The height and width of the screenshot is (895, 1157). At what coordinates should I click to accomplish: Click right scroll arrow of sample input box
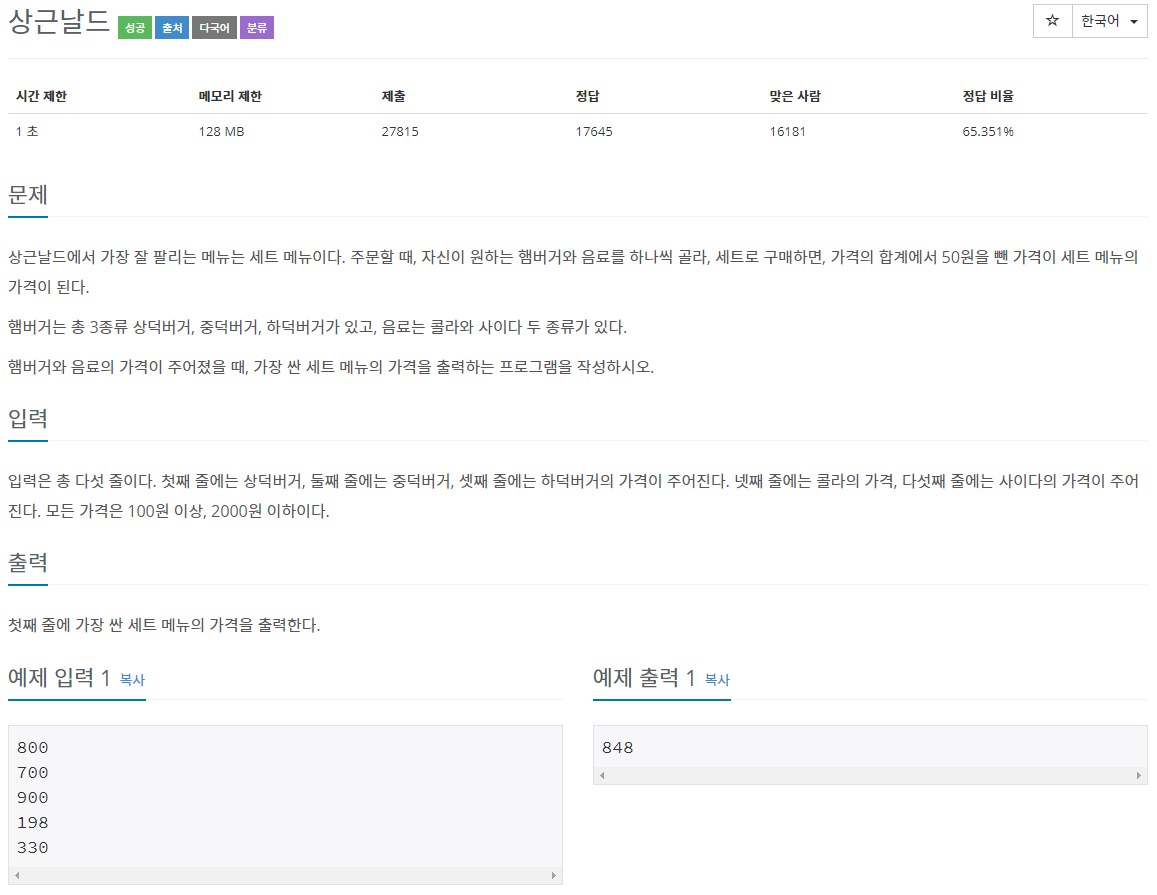tap(553, 876)
